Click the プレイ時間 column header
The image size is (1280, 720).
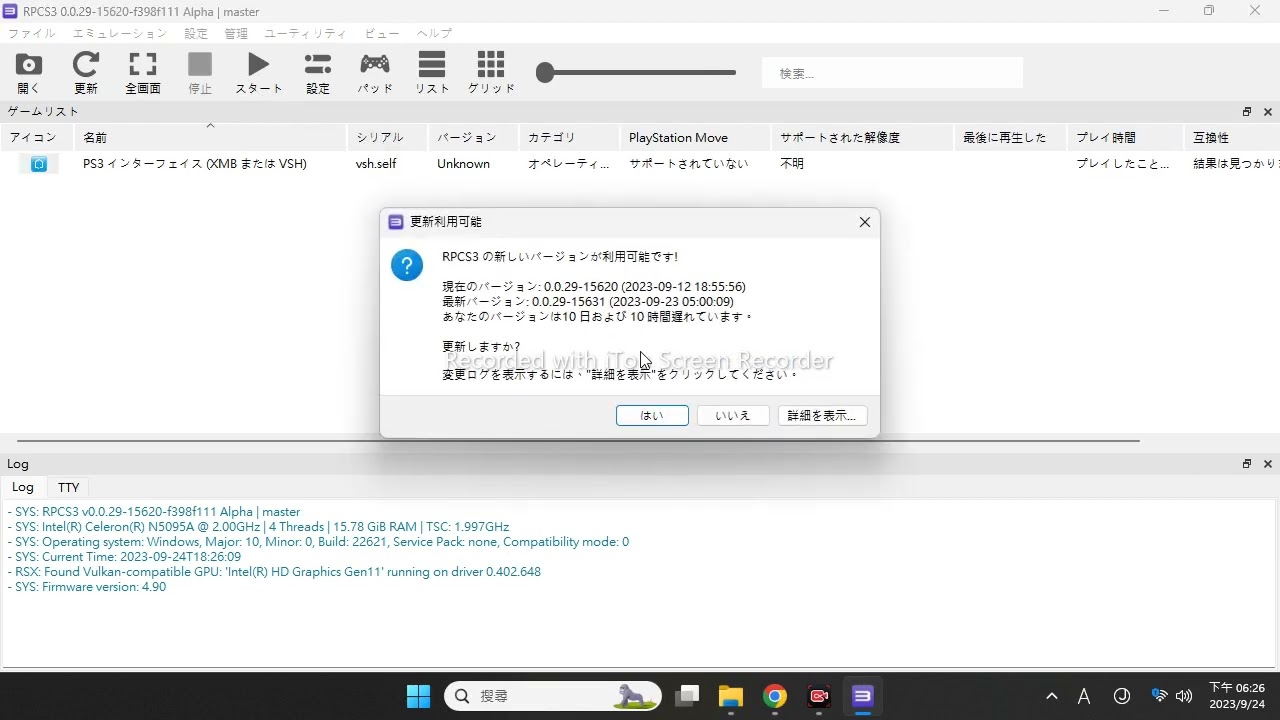(1126, 137)
